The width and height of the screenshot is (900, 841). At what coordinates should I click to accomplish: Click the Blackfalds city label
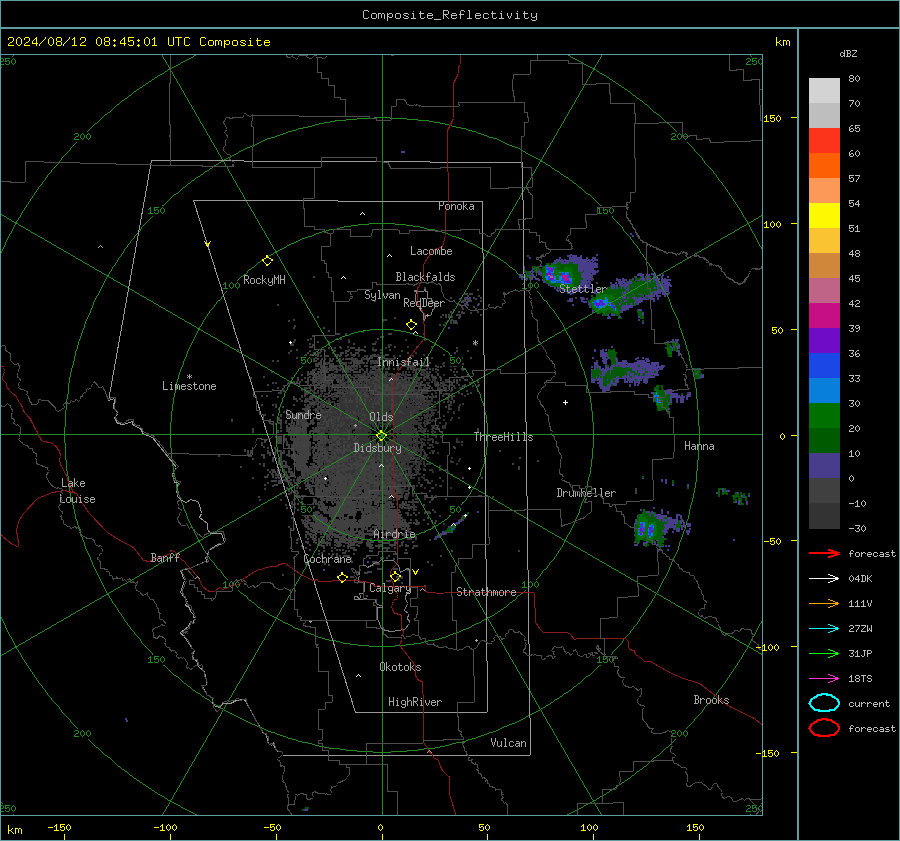[425, 277]
